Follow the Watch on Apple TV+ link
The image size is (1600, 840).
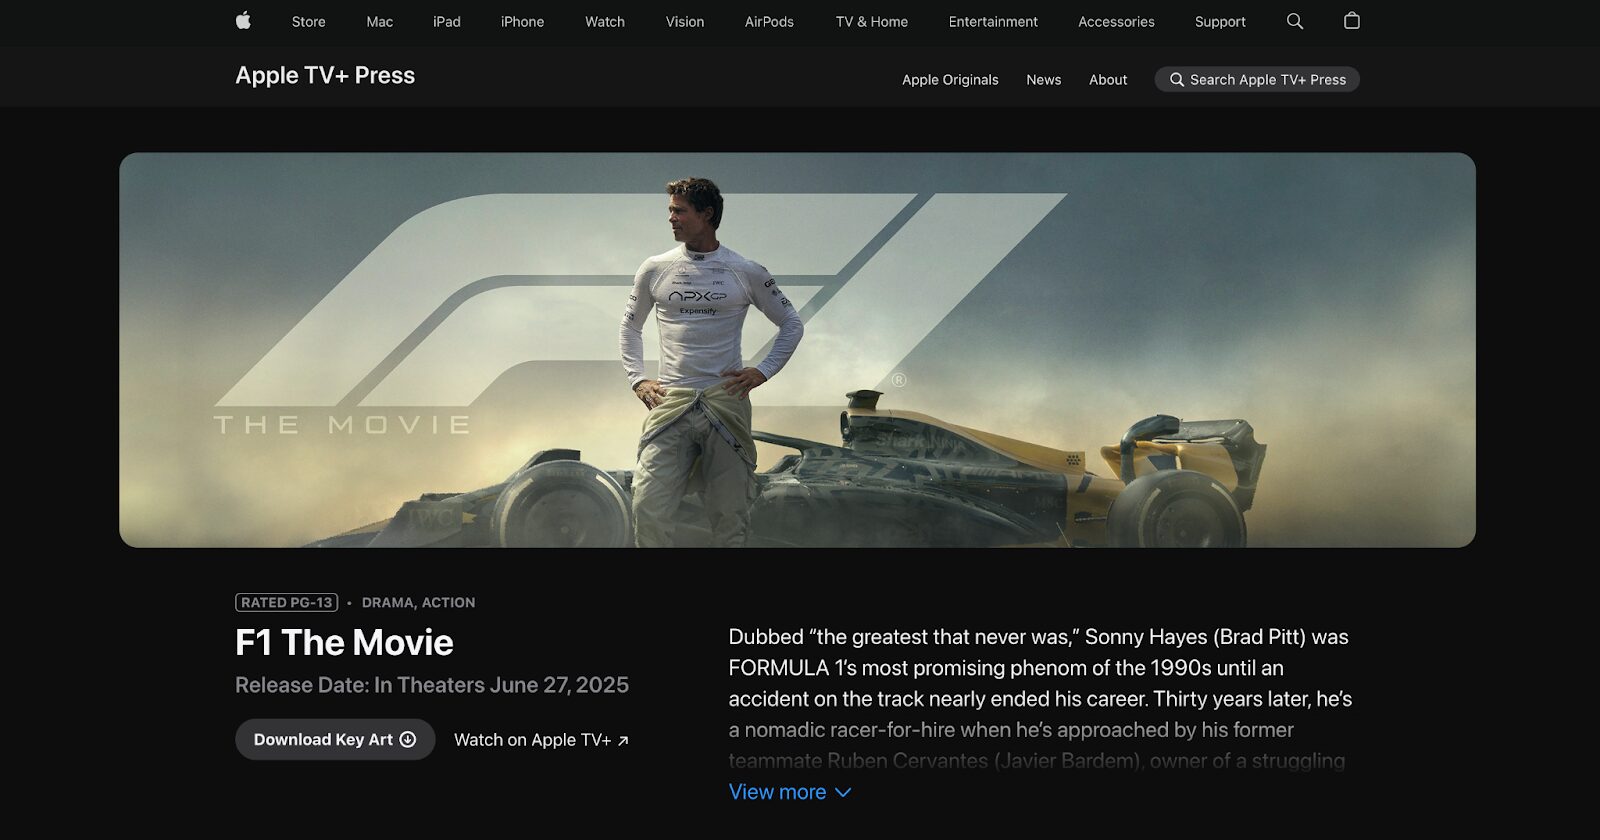(541, 740)
